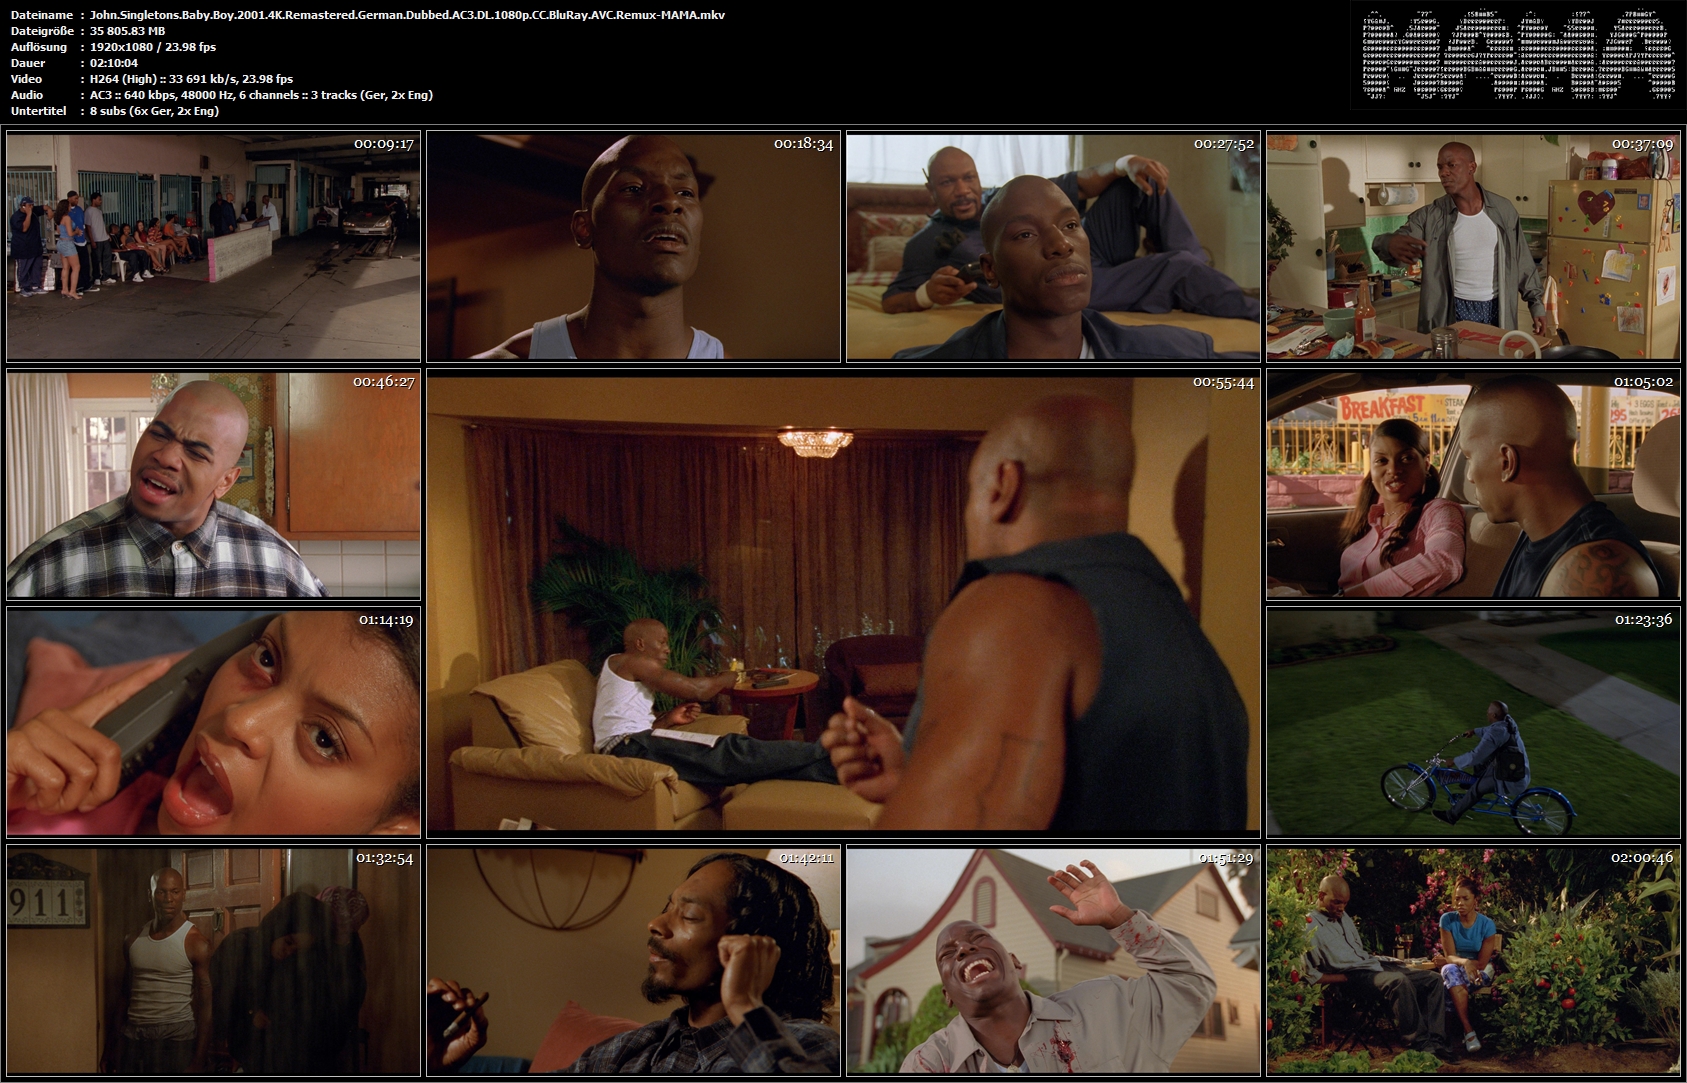Image resolution: width=1687 pixels, height=1083 pixels.
Task: Click the resolution value 1920x1080 / 23.98 fps
Action: coord(153,47)
